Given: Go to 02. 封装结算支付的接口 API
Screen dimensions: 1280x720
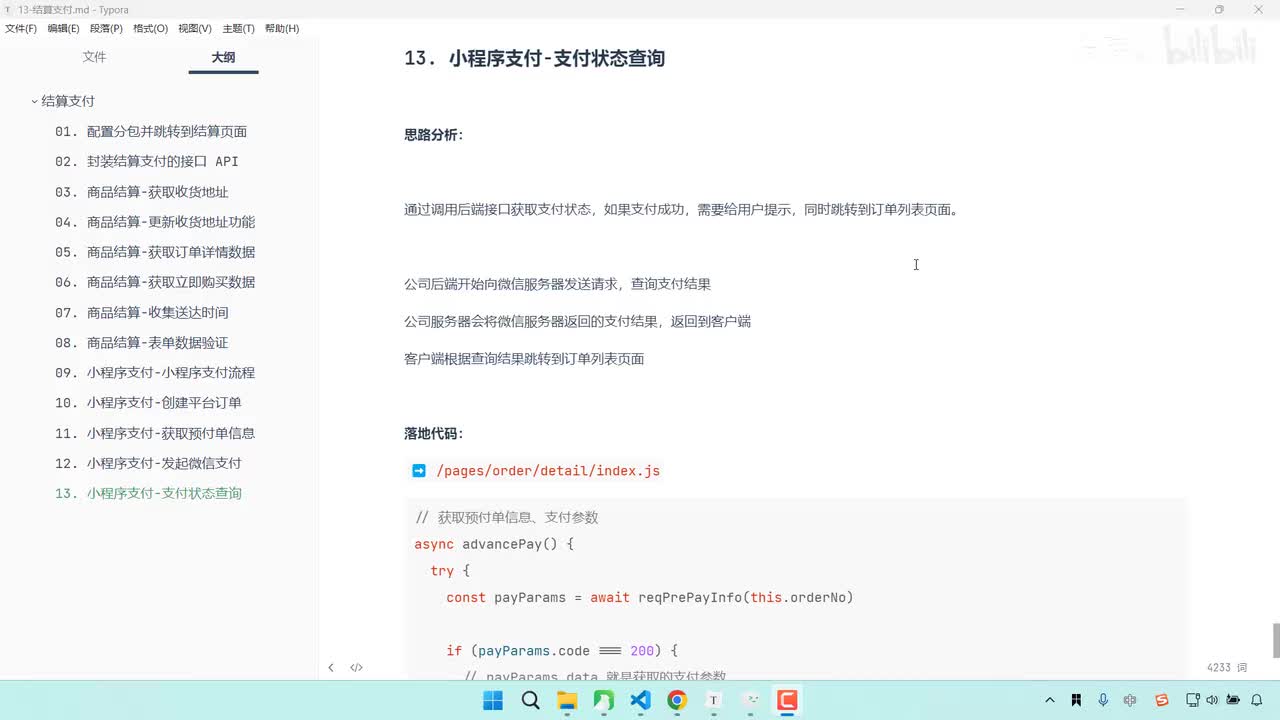Looking at the screenshot, I should (x=147, y=161).
